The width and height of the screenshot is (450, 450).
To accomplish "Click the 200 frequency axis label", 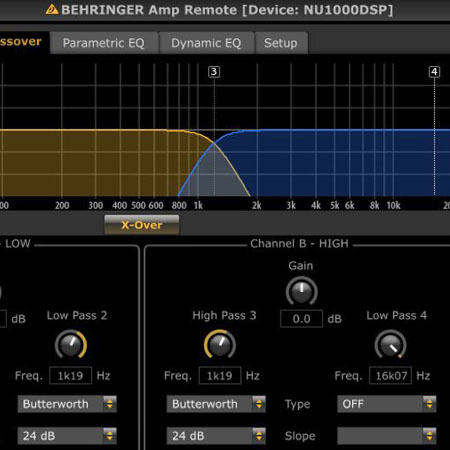I will [x=62, y=205].
